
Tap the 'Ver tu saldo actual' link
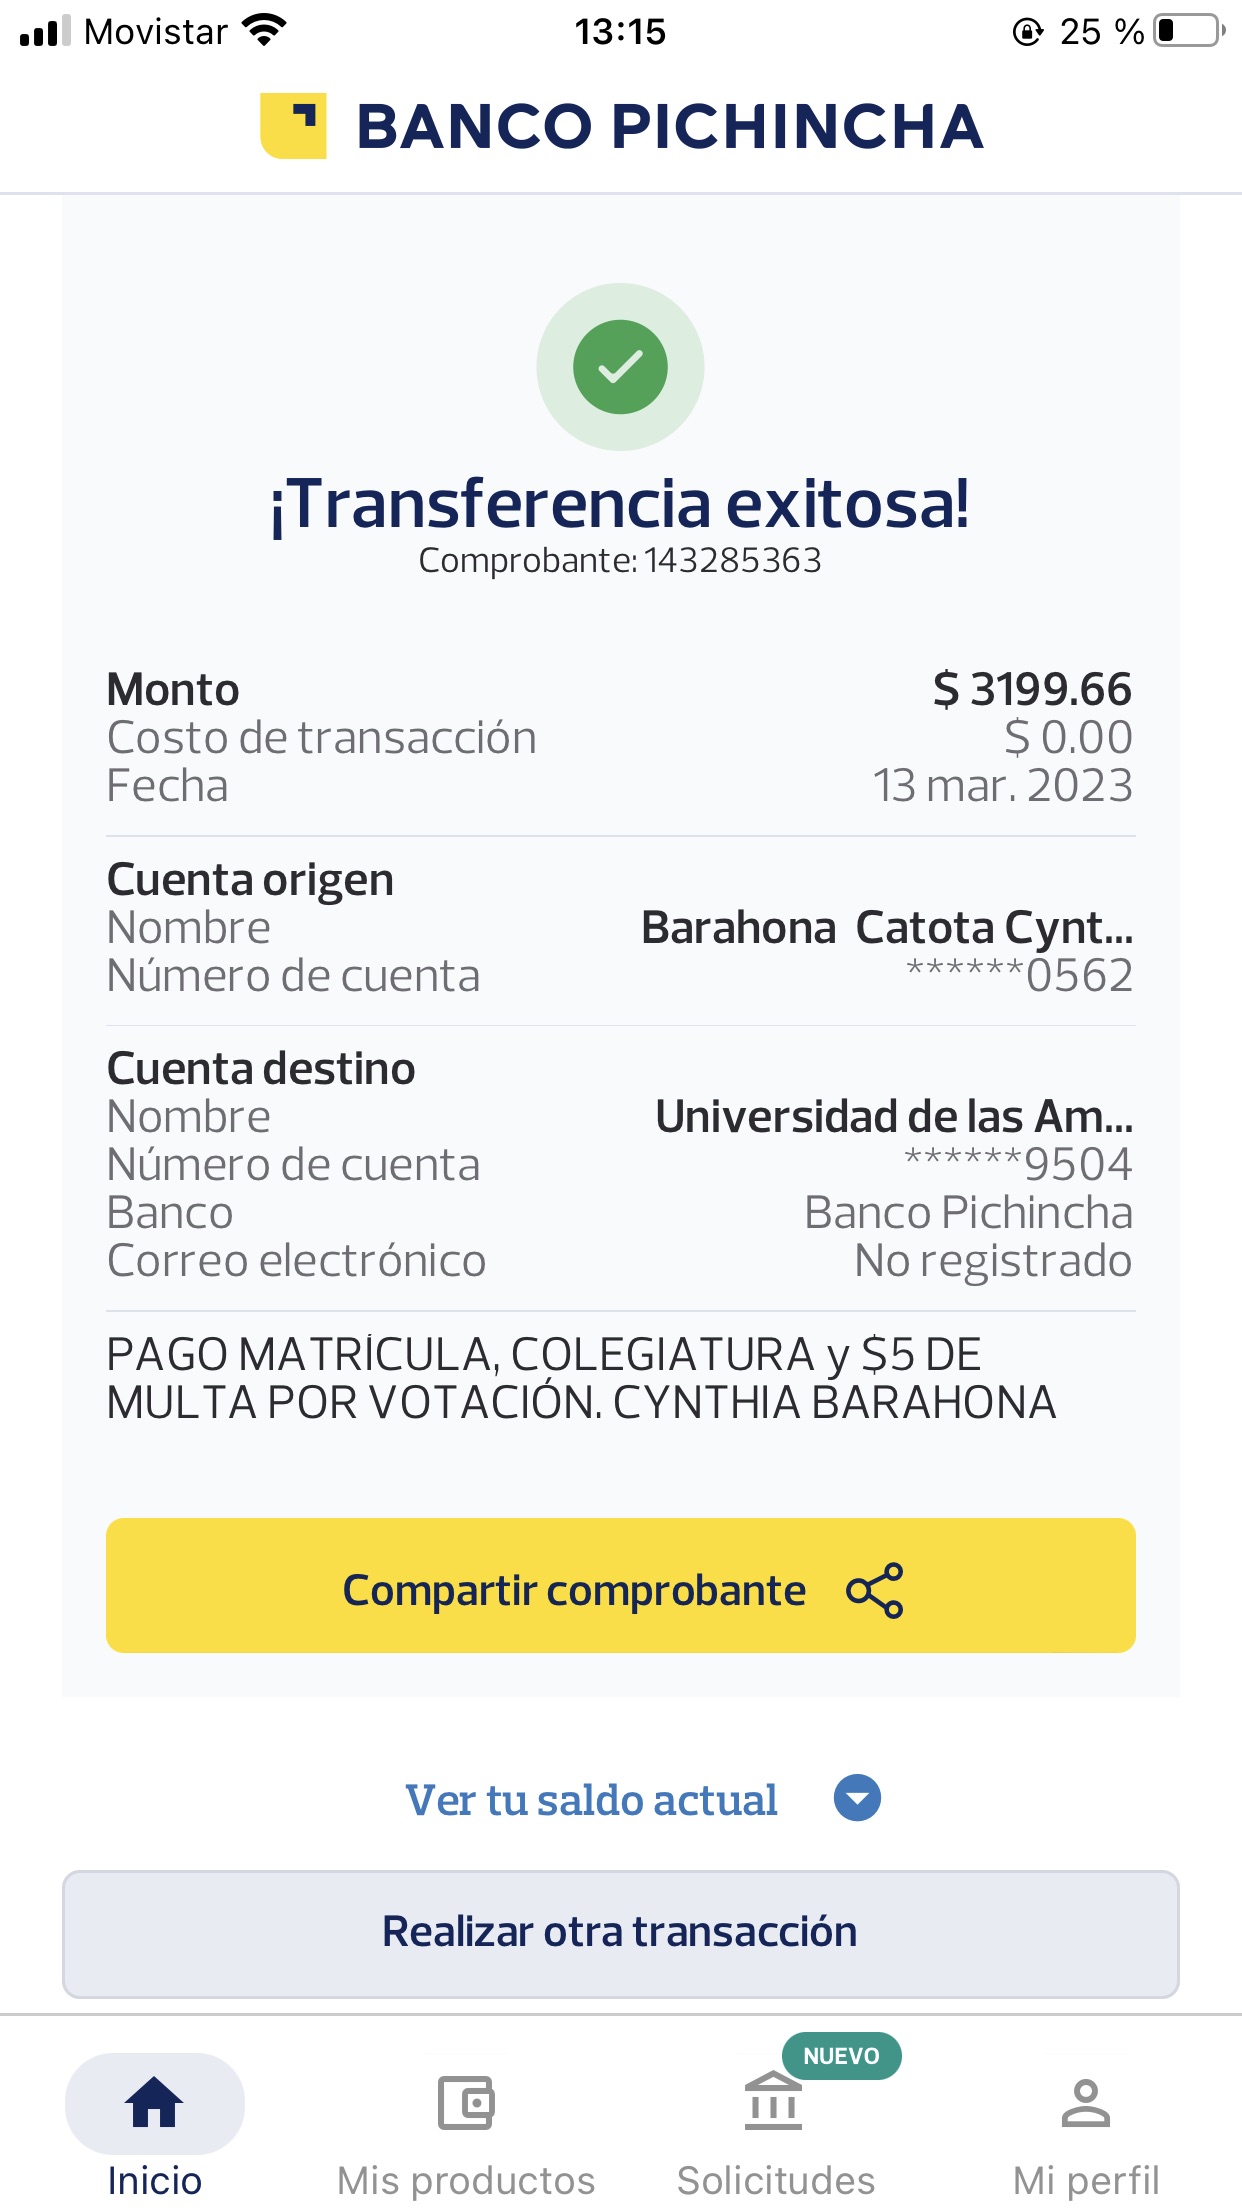point(591,1800)
